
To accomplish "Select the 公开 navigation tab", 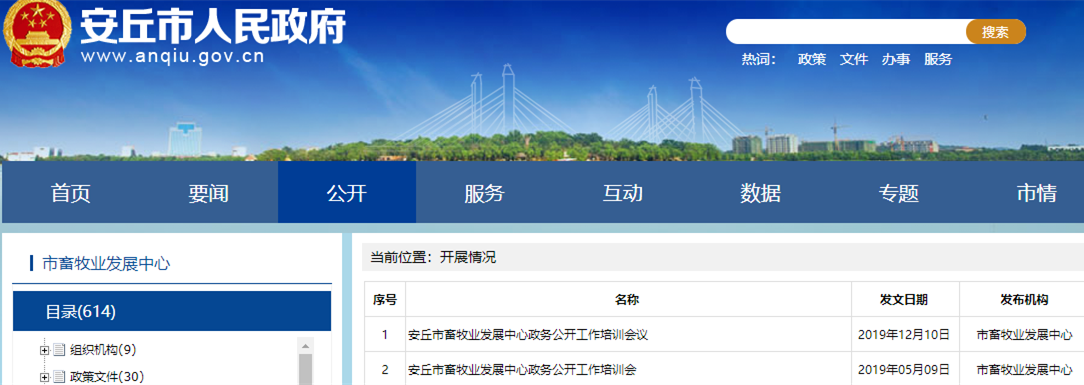I will click(347, 193).
